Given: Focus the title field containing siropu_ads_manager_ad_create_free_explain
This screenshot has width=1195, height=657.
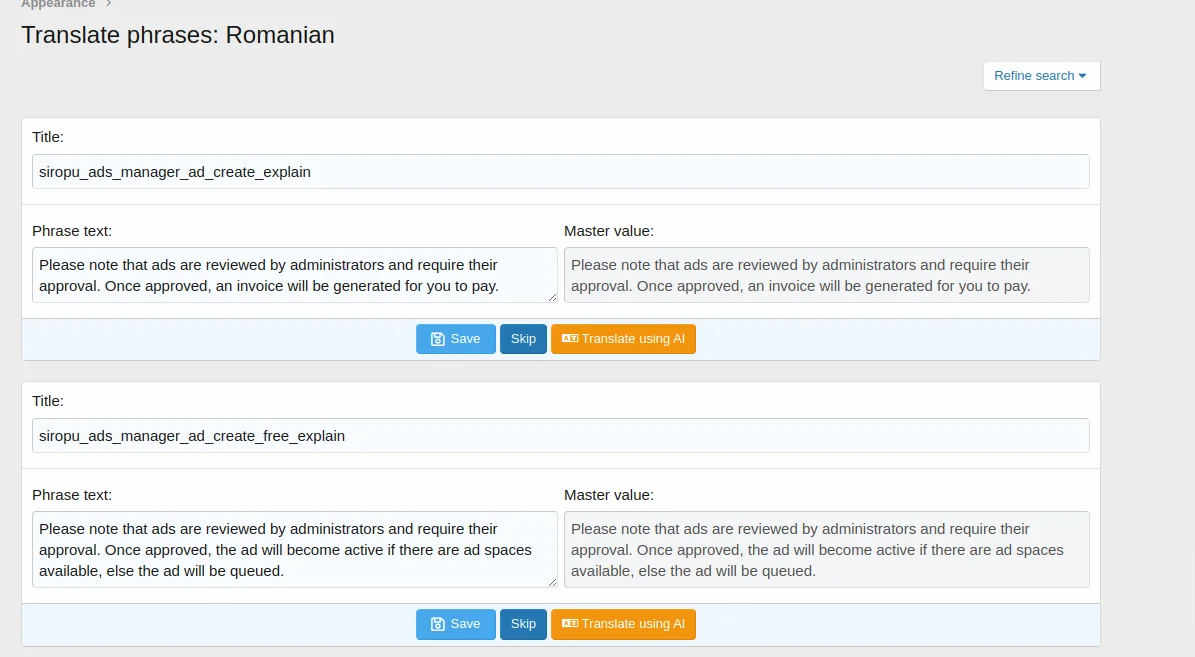Looking at the screenshot, I should pyautogui.click(x=560, y=436).
